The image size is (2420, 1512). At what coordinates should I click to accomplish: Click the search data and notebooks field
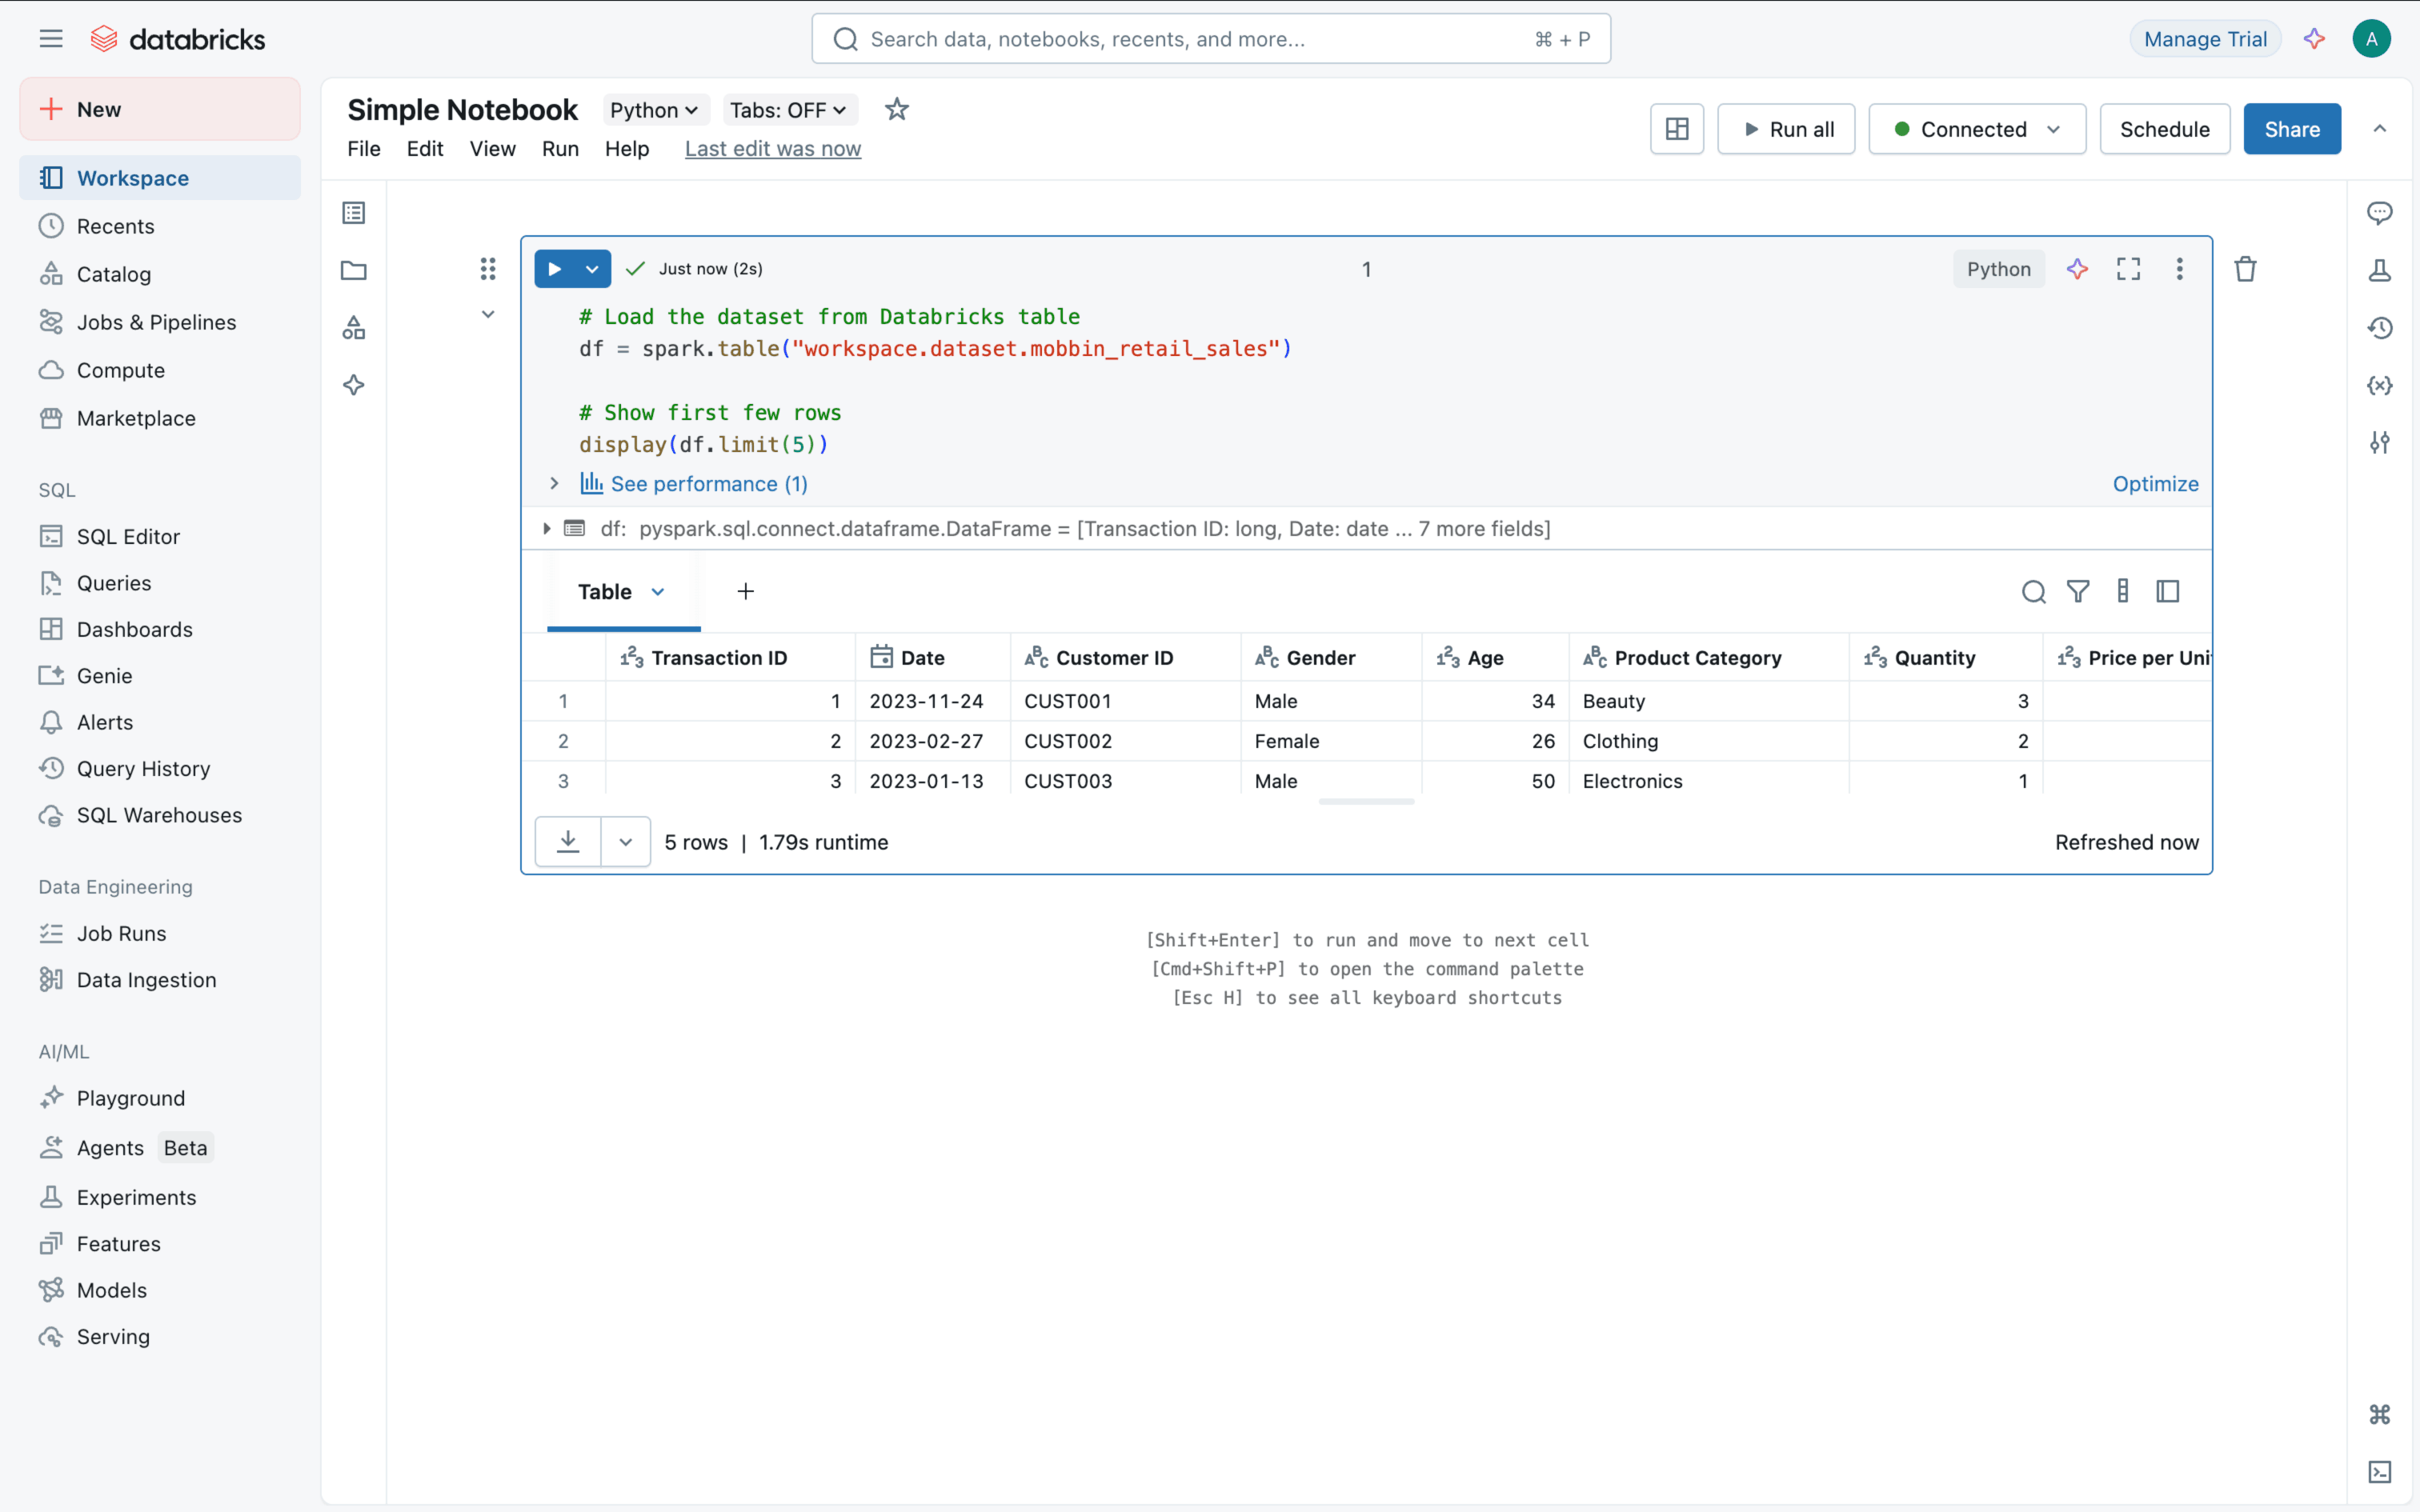[x=1210, y=39]
